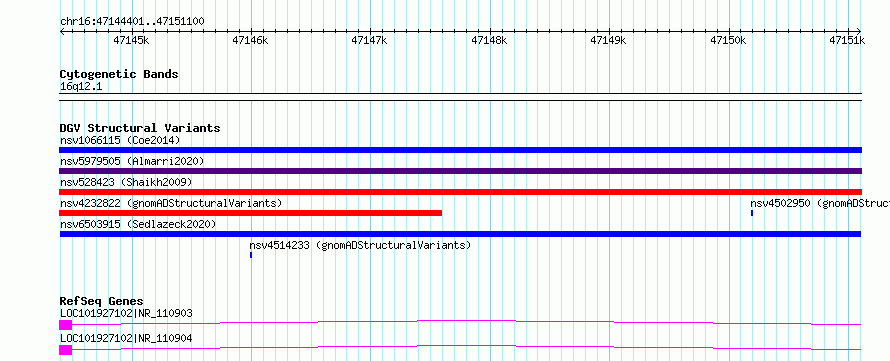Select the DGV Structural Variants track title
Viewport: 890px width, 361px height.
click(x=140, y=128)
